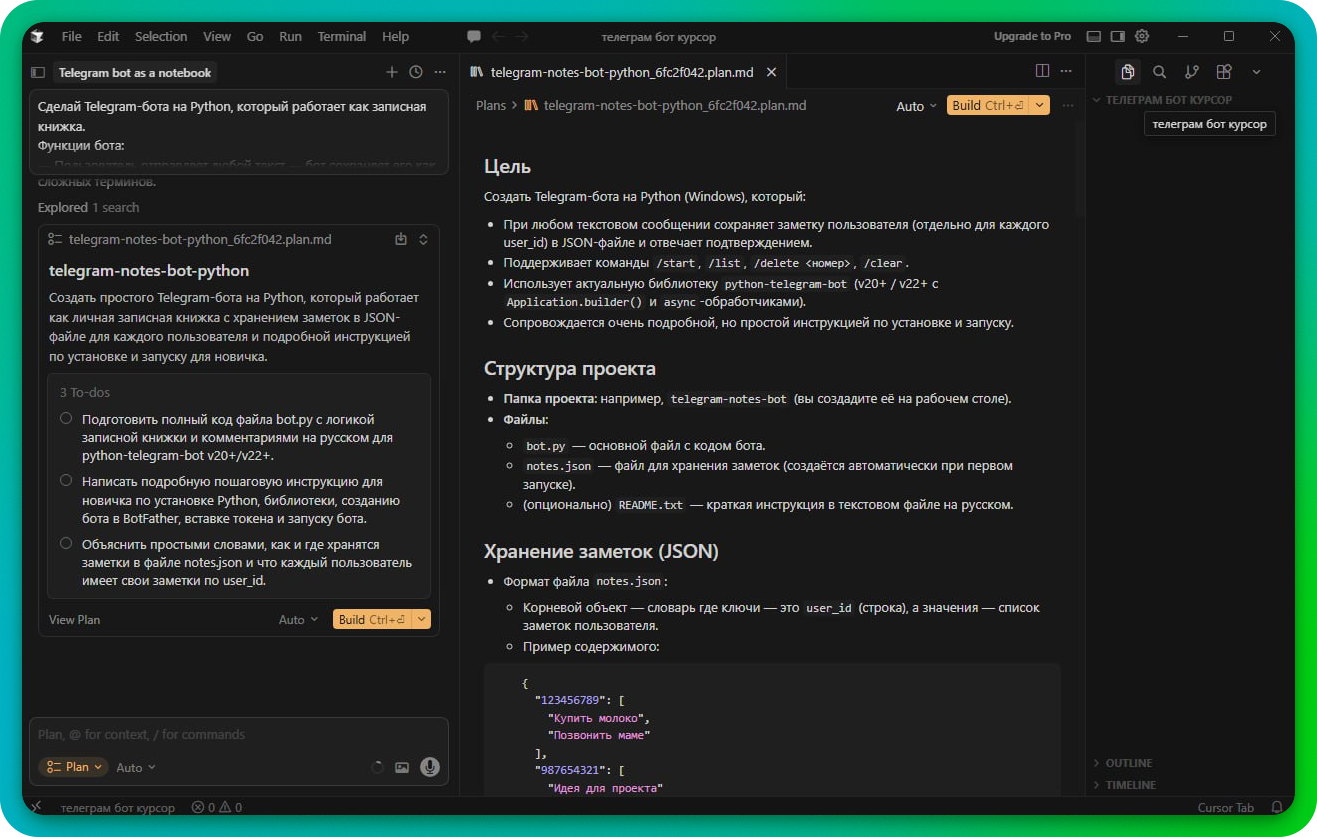Go forward with the right arrow

coord(523,36)
